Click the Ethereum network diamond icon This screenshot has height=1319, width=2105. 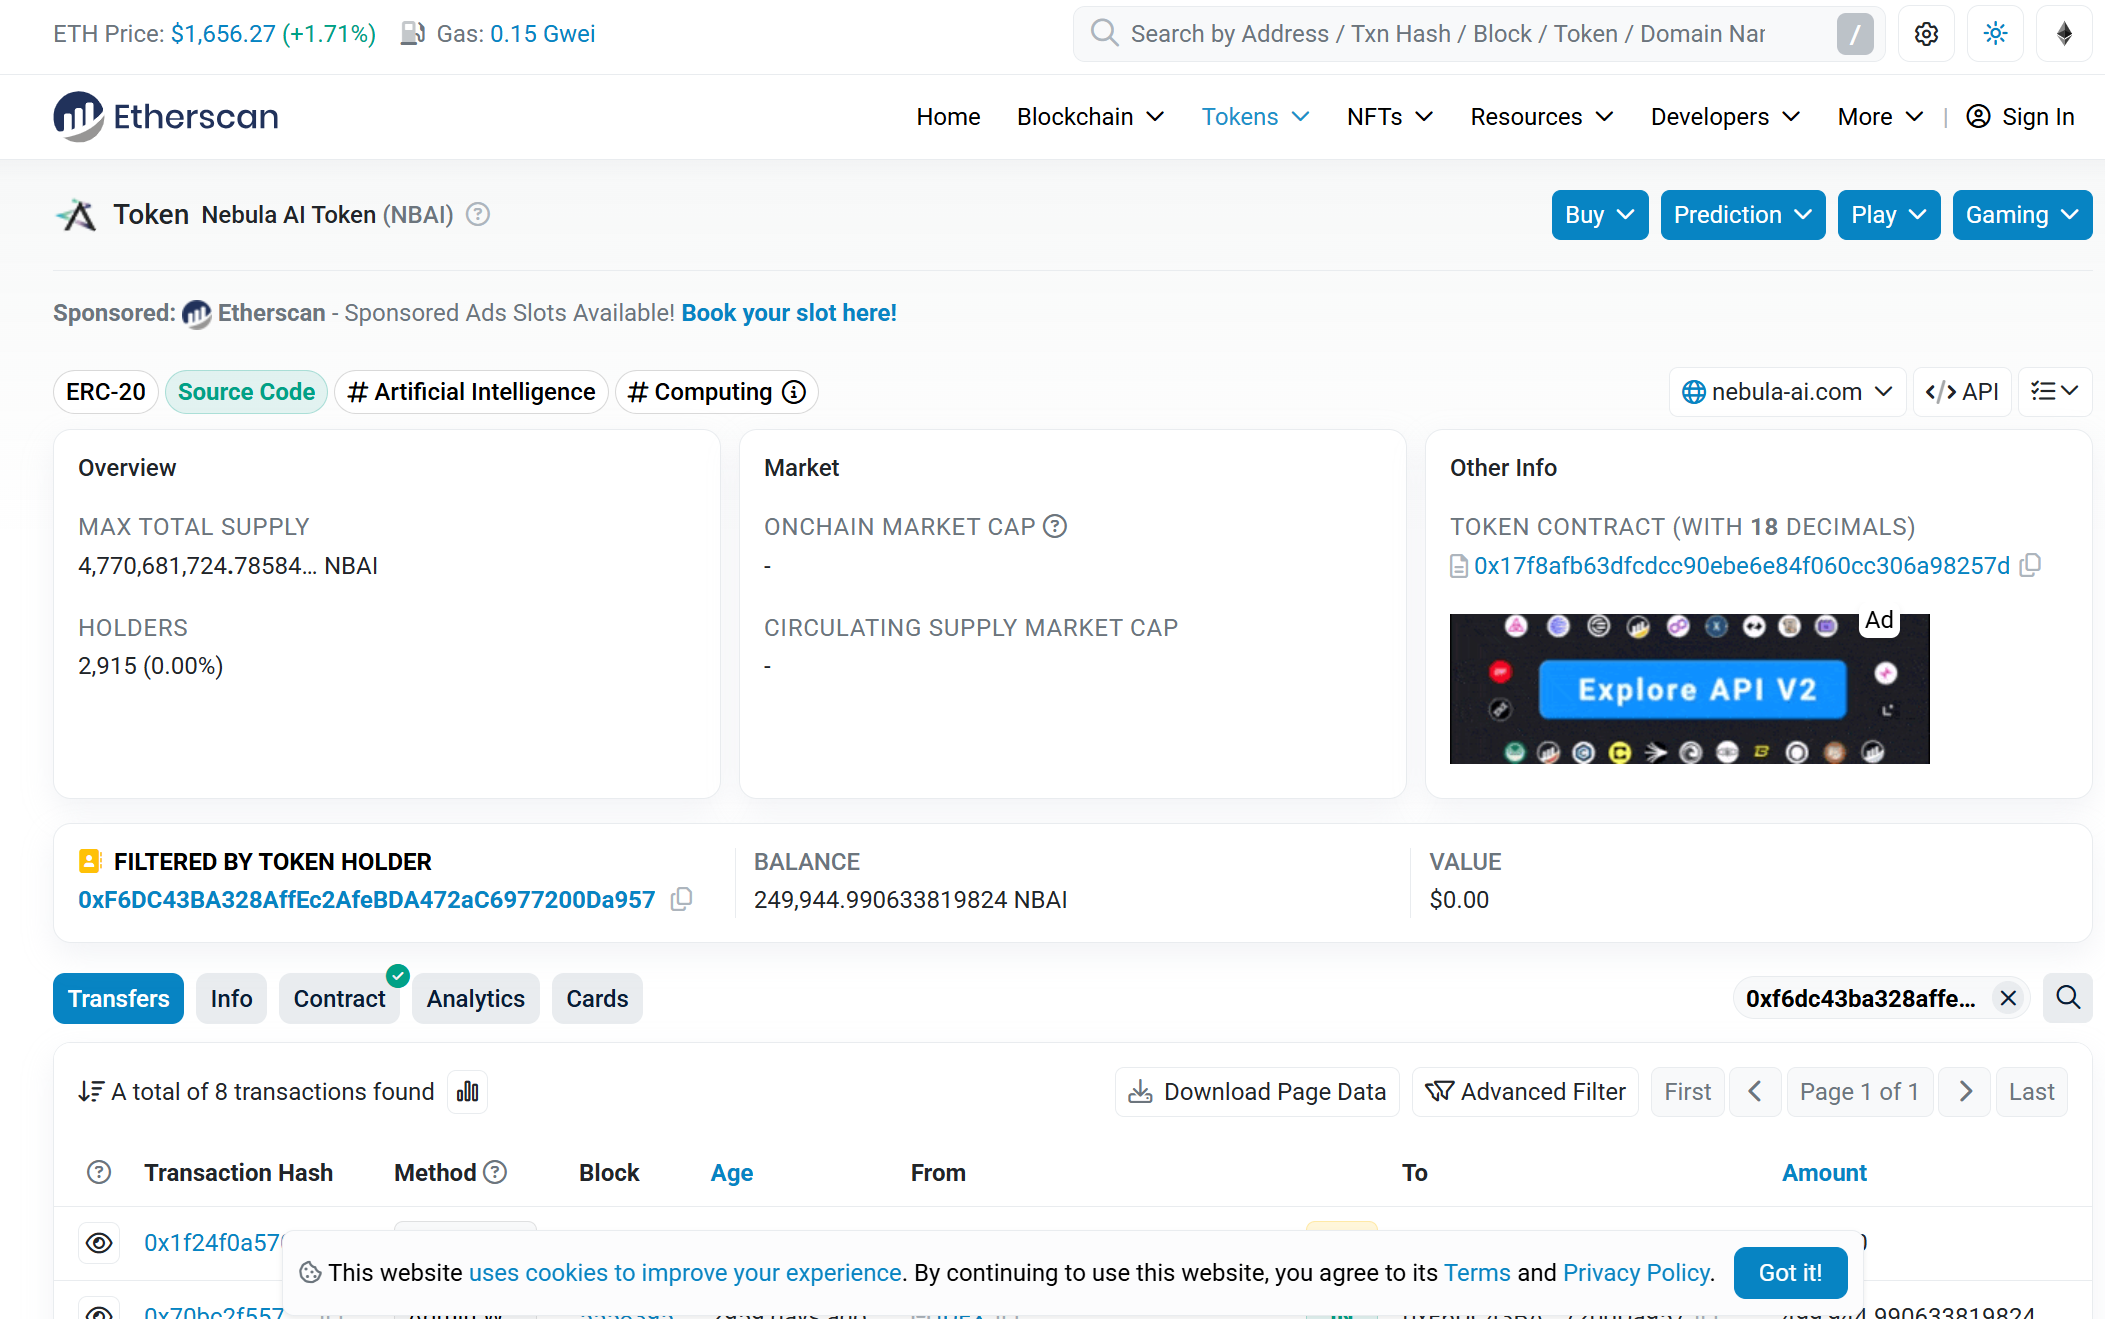pyautogui.click(x=2064, y=34)
